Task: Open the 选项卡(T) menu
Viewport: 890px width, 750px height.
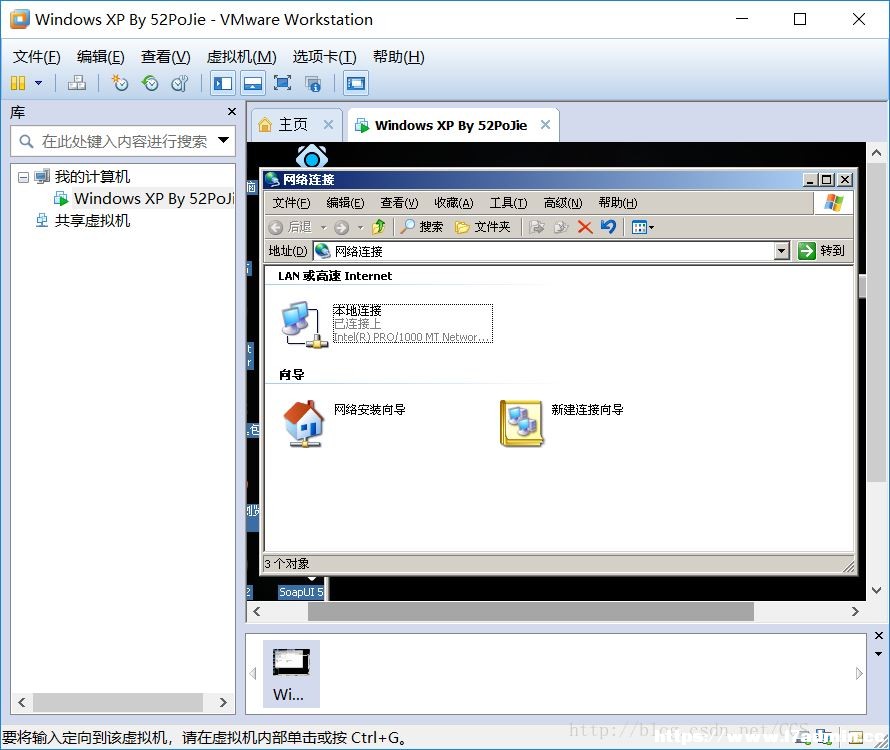Action: point(324,57)
